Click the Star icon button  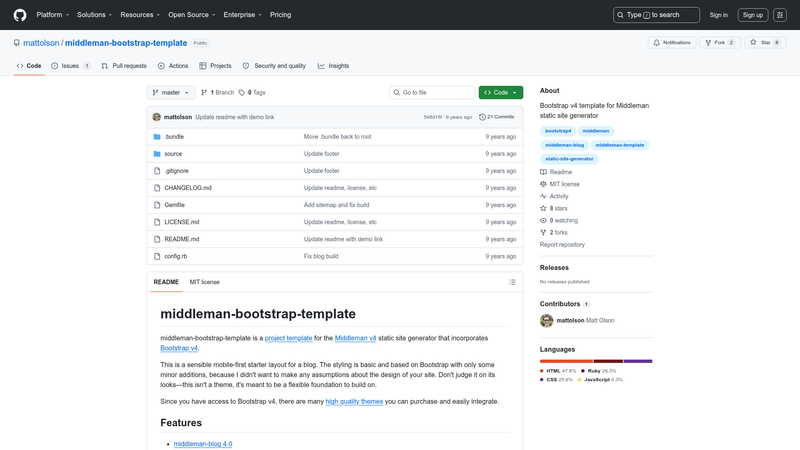pos(753,42)
